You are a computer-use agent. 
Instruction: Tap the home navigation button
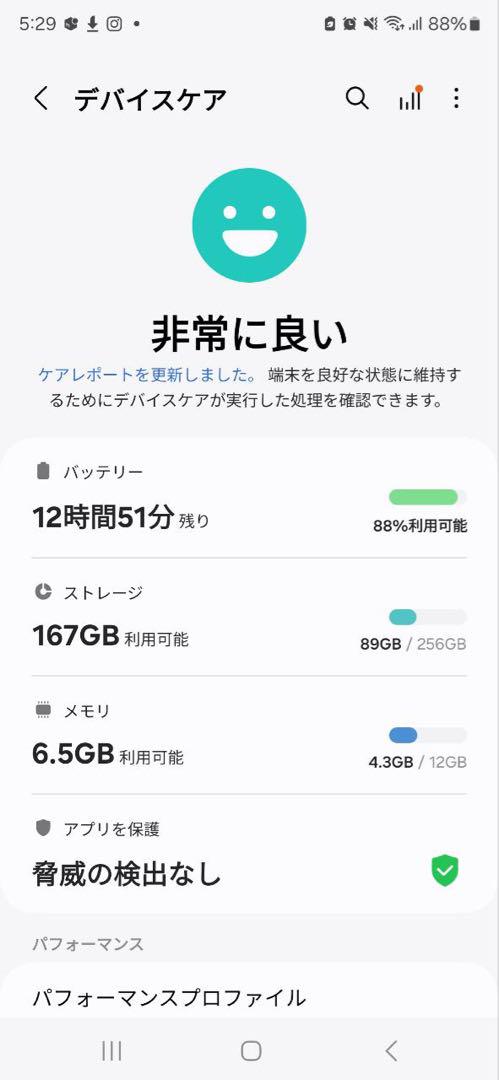(251, 1050)
